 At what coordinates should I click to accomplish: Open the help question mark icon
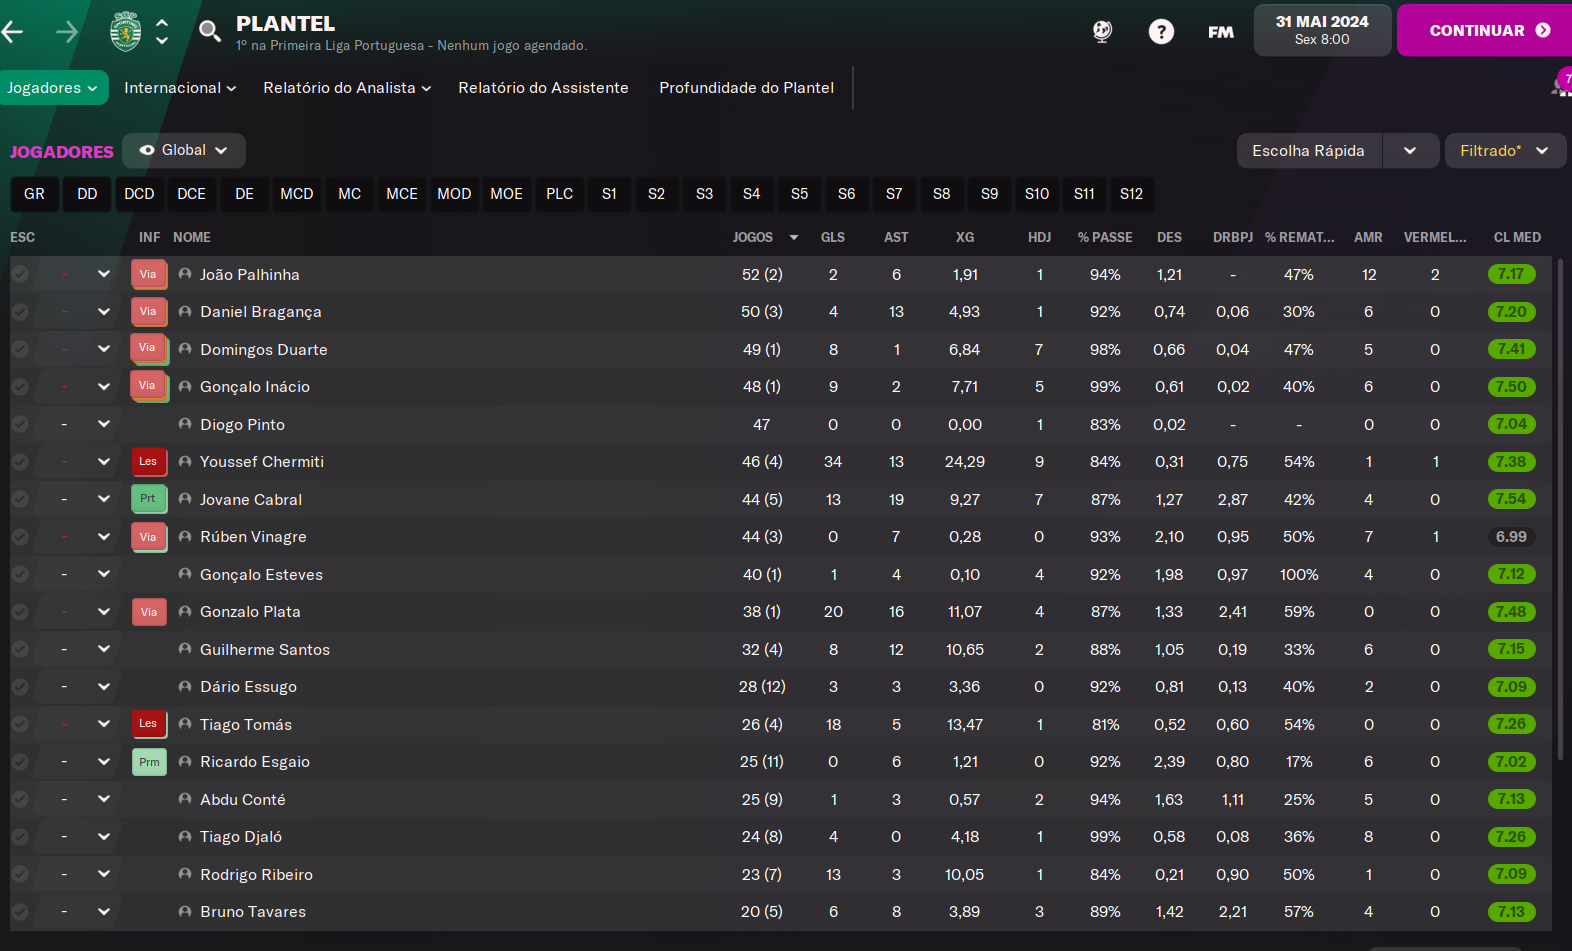1161,31
